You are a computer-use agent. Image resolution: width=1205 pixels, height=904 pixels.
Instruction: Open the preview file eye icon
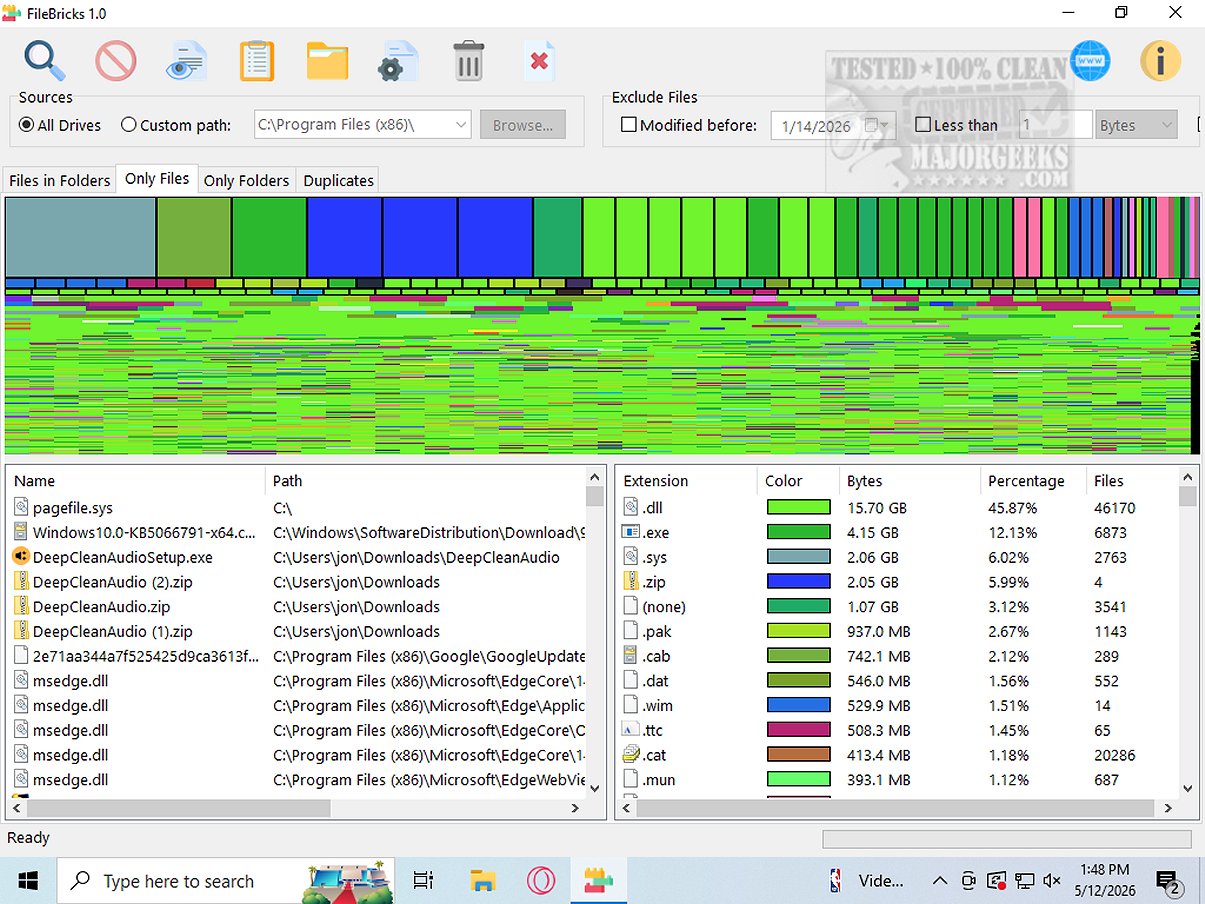coord(186,61)
